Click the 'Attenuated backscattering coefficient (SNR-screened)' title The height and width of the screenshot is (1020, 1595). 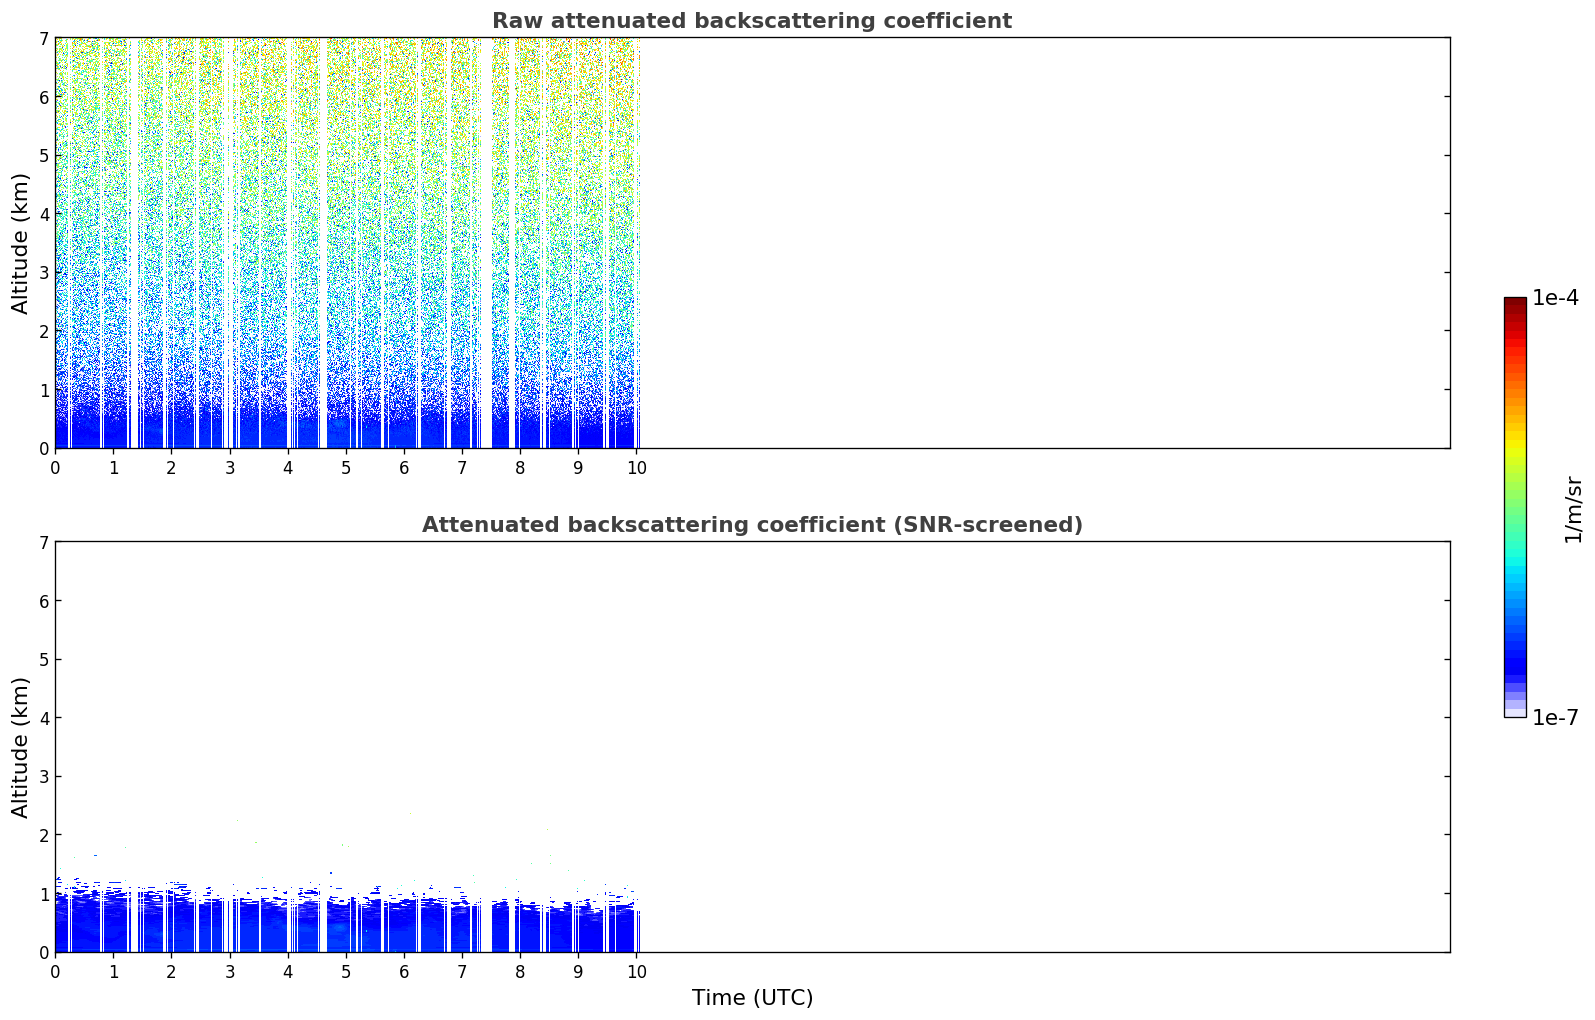[x=752, y=525]
